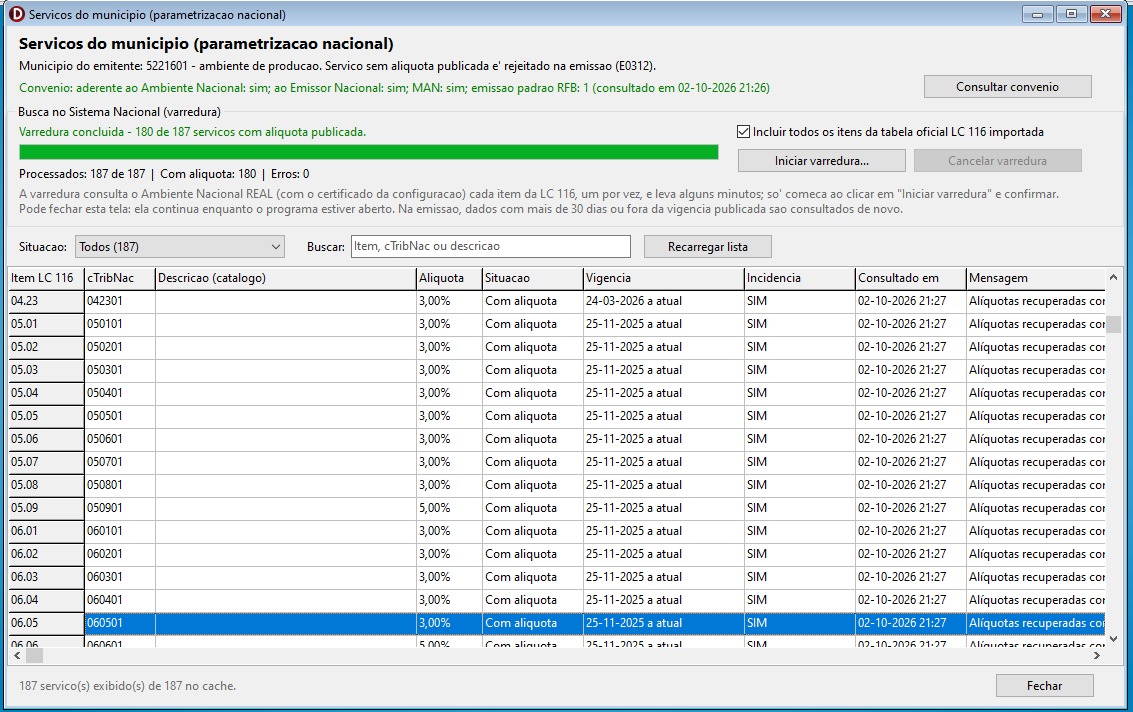
Task: Minimize the Servicos do municipio window
Action: coord(1037,14)
